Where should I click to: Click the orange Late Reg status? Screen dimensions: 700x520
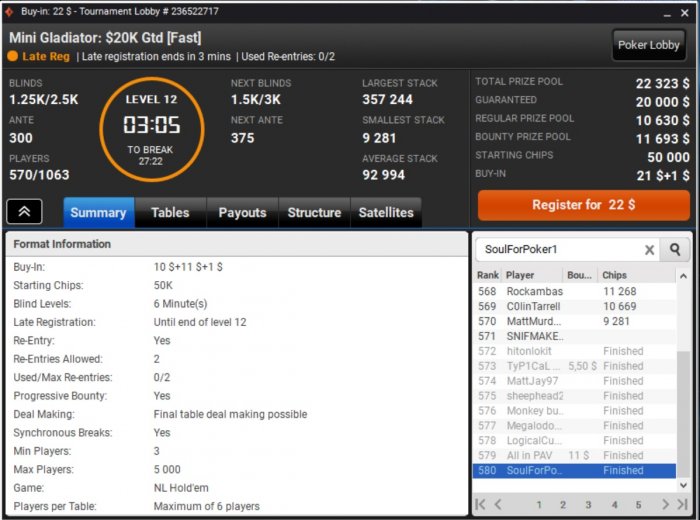tap(39, 56)
